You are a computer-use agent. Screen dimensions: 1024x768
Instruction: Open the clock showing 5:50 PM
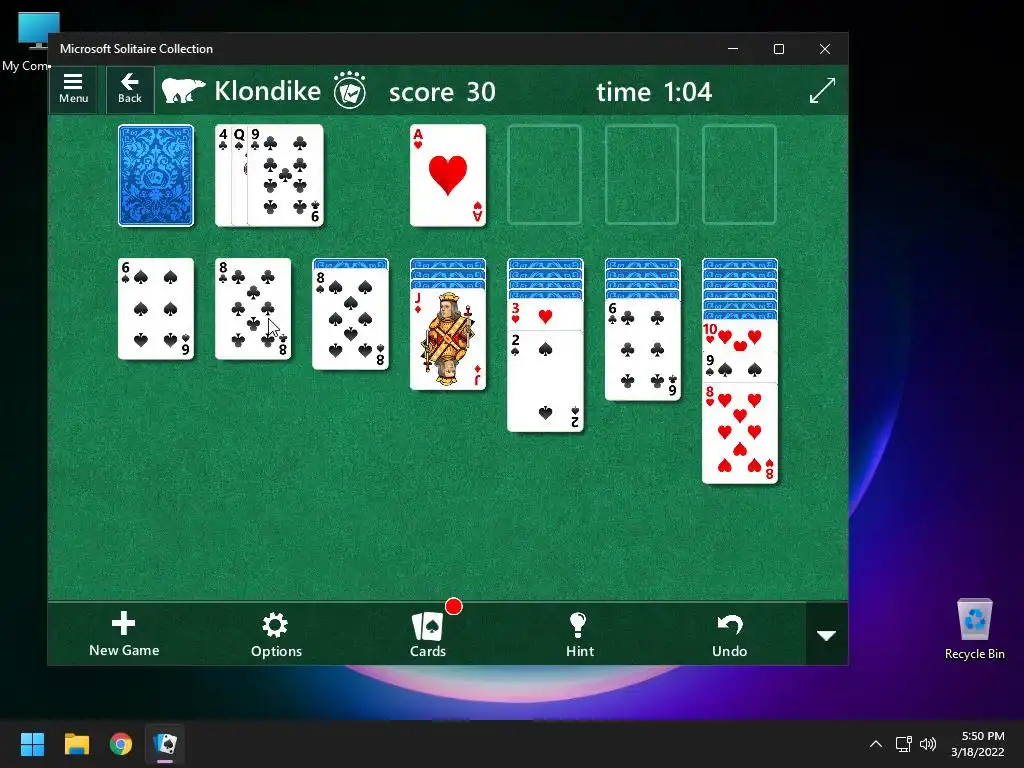[x=978, y=744]
